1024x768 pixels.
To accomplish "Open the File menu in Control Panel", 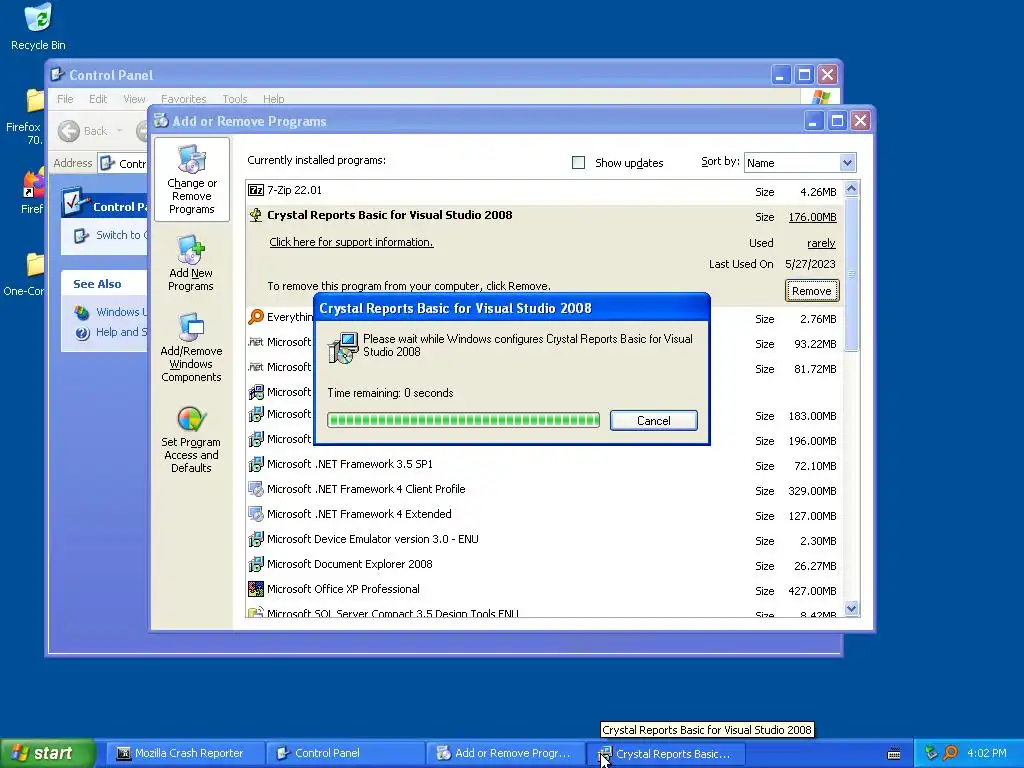I will (x=65, y=99).
